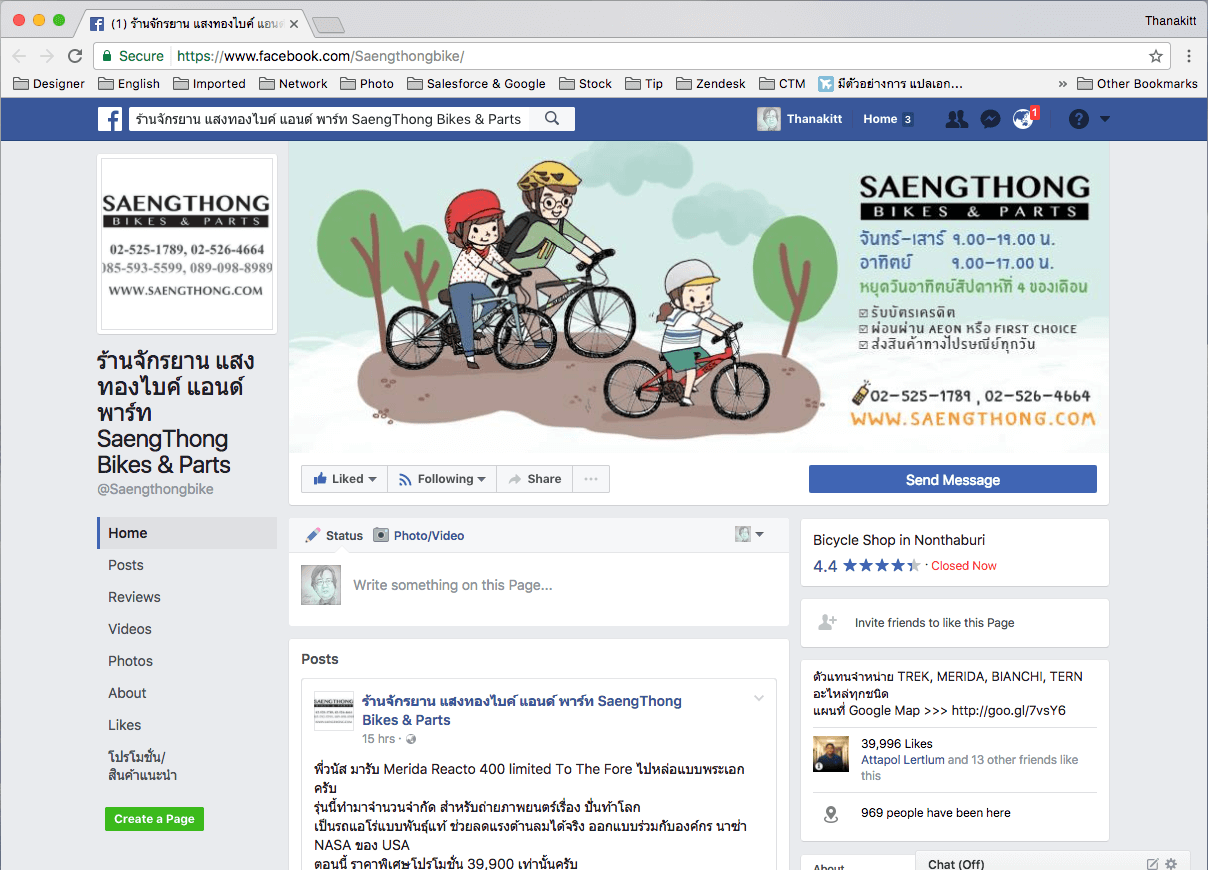Click the post author page name link
This screenshot has height=870, width=1208.
pos(521,710)
